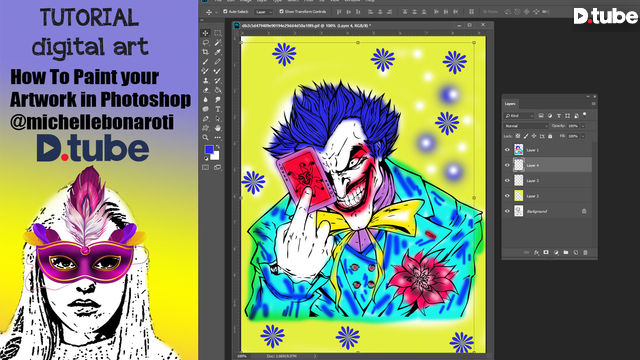Screen dimensions: 640x360
Task: Click the Opacity 100% field
Action: point(573,126)
